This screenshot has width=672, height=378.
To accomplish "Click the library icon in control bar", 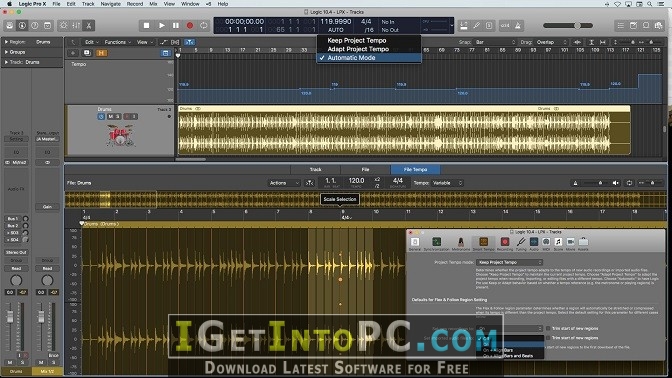I will tap(9, 26).
